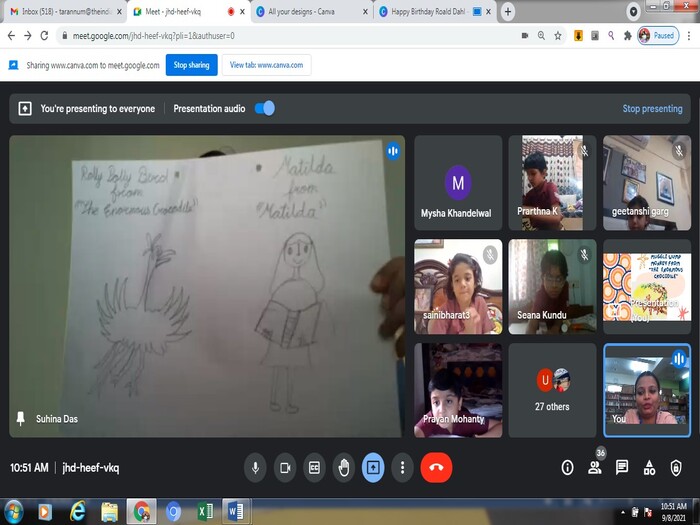Raise hand in the meeting
The width and height of the screenshot is (700, 525).
point(343,467)
